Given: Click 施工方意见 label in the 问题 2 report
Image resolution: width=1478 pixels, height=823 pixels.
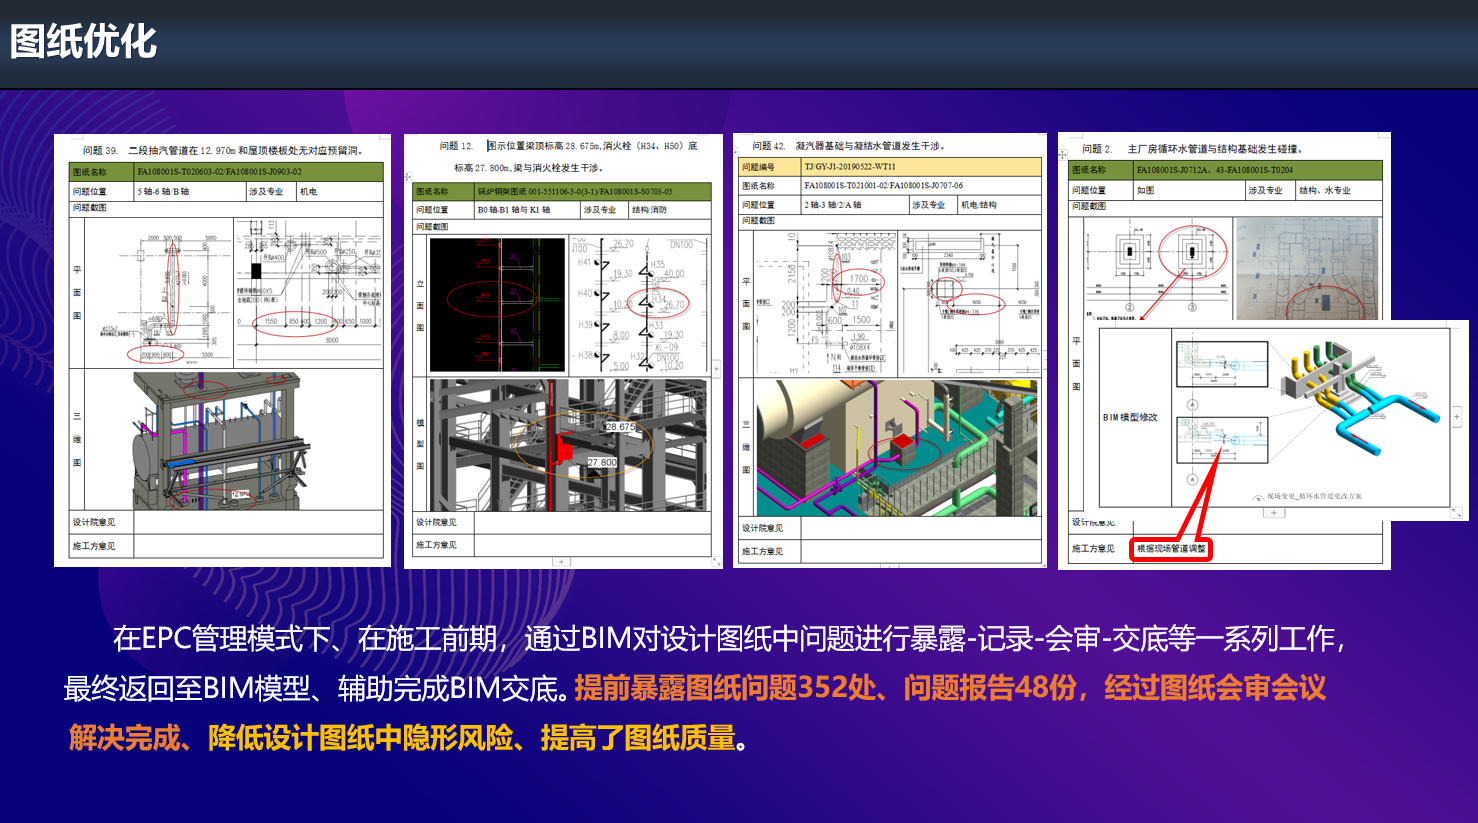Looking at the screenshot, I should [1093, 548].
